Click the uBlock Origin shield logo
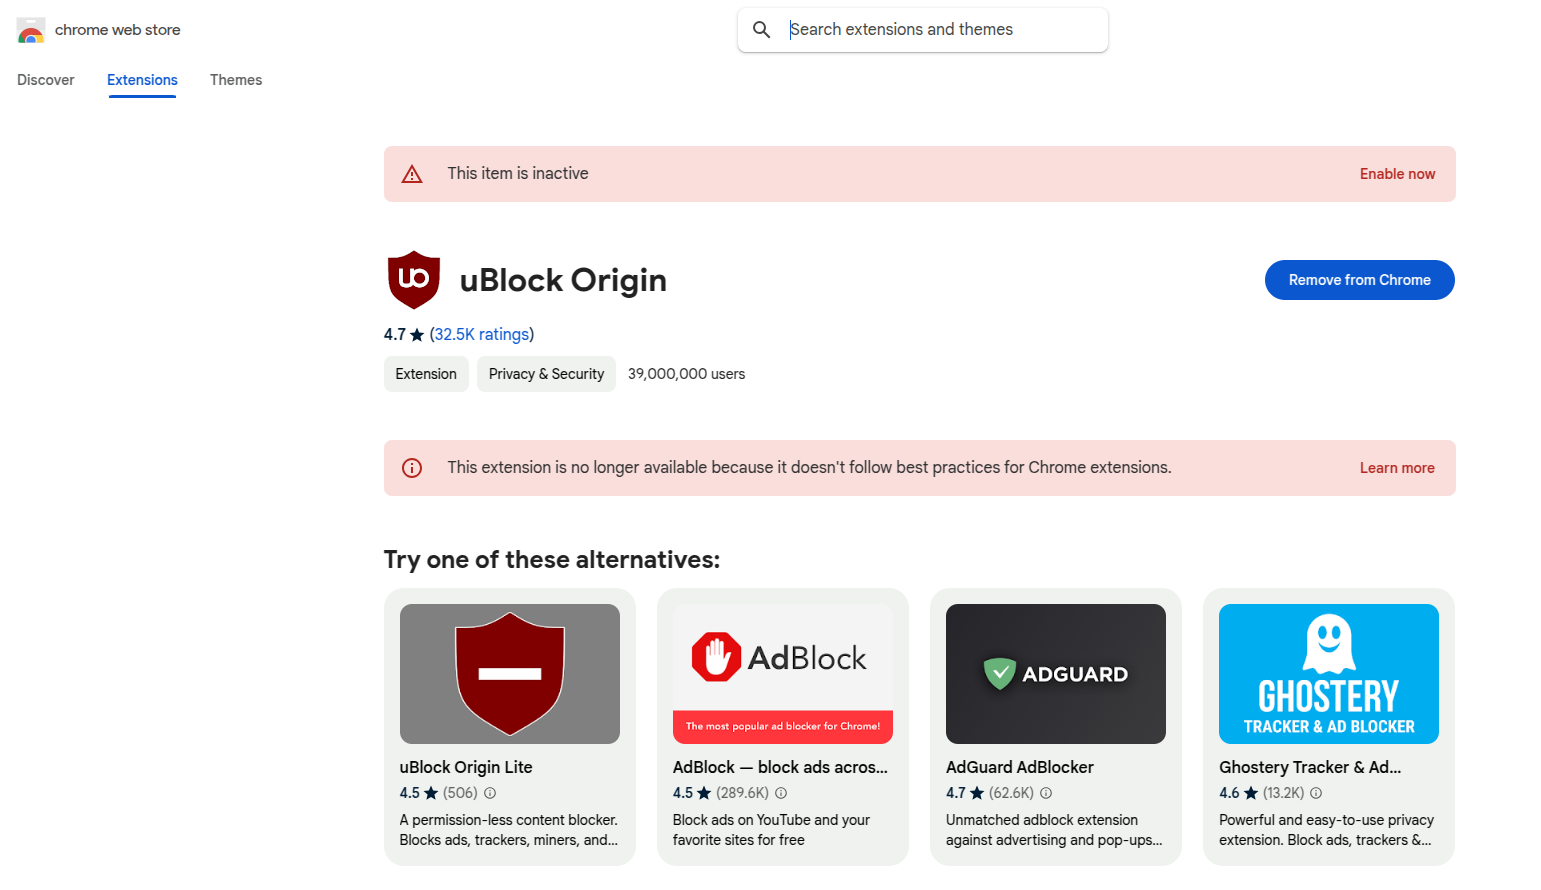The height and width of the screenshot is (890, 1541). coord(413,280)
